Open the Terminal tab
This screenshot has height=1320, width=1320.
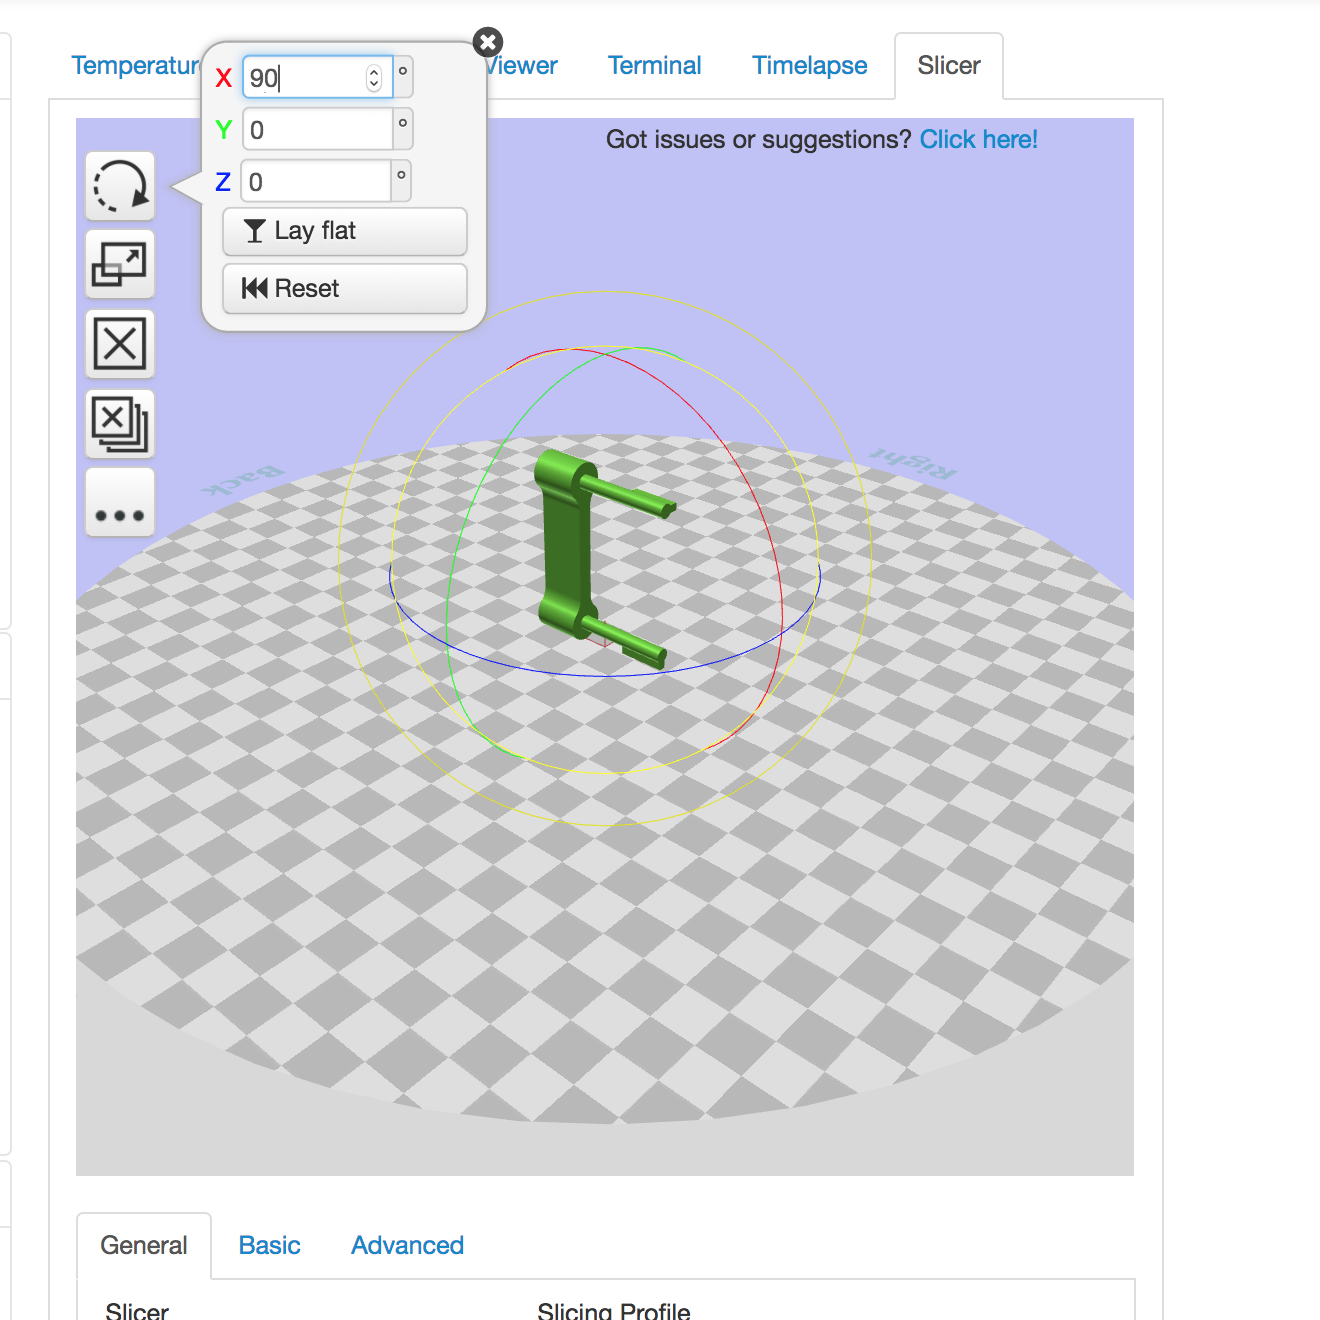[x=654, y=65]
